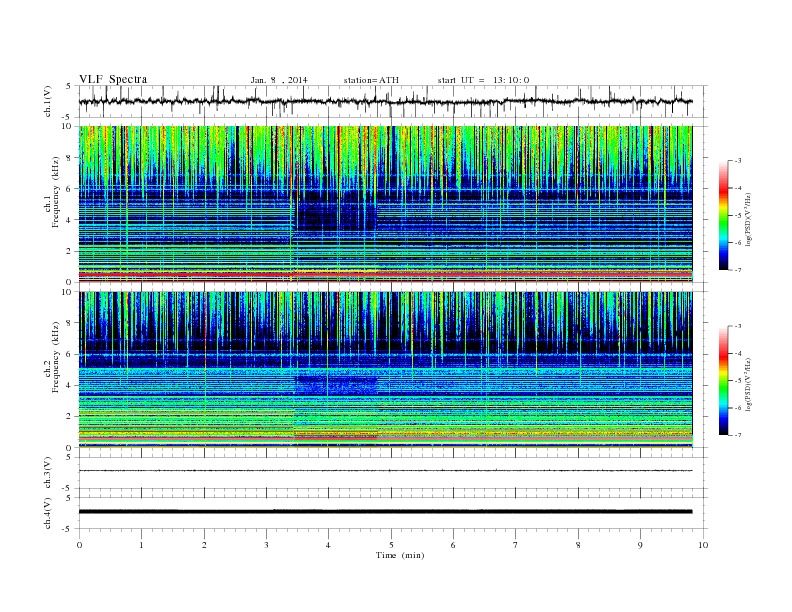Click the ch.2 spectrogram plot
This screenshot has width=792, height=612.
(x=385, y=370)
